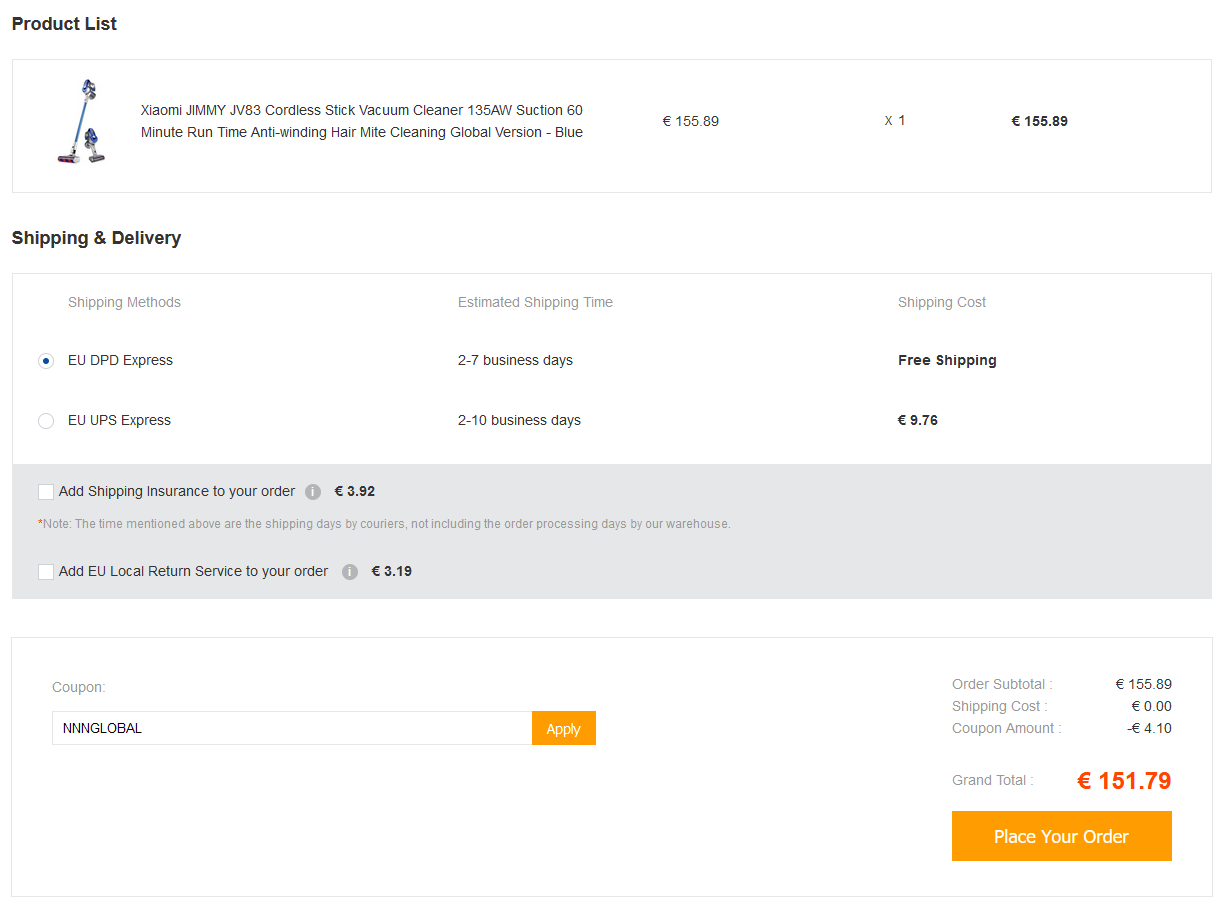Screen dimensions: 1224x914
Task: Click 'Estimated Shipping Time' column header
Action: (535, 302)
